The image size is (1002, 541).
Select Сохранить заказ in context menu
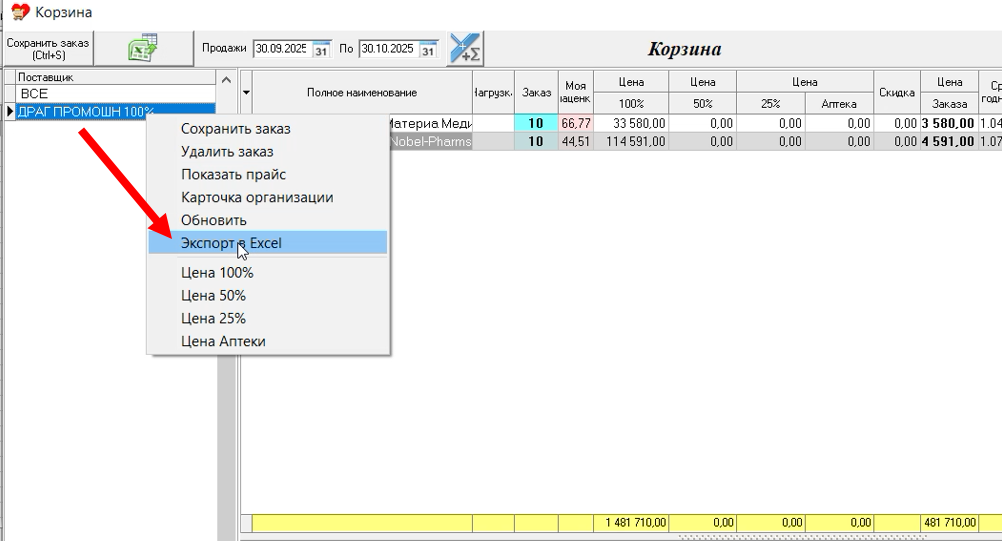[235, 129]
